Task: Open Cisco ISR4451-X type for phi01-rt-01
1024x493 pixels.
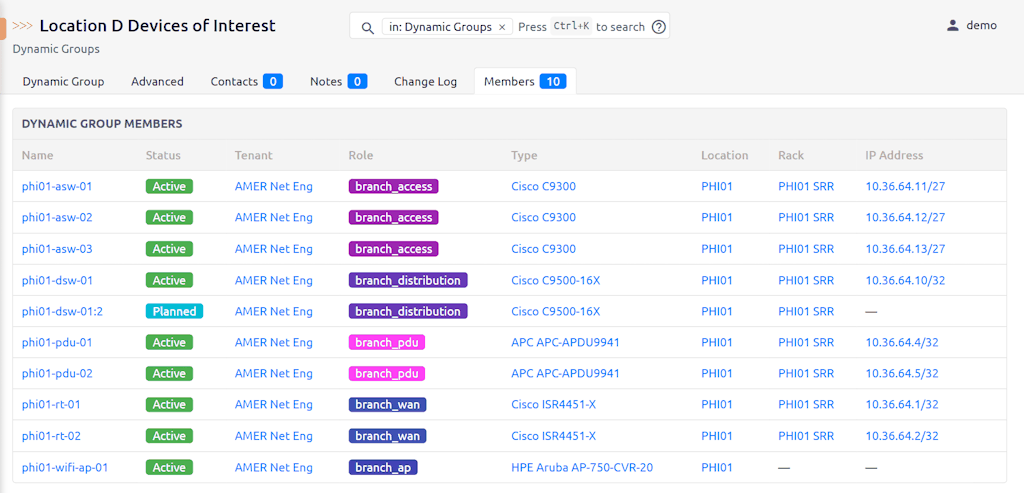Action: click(553, 404)
